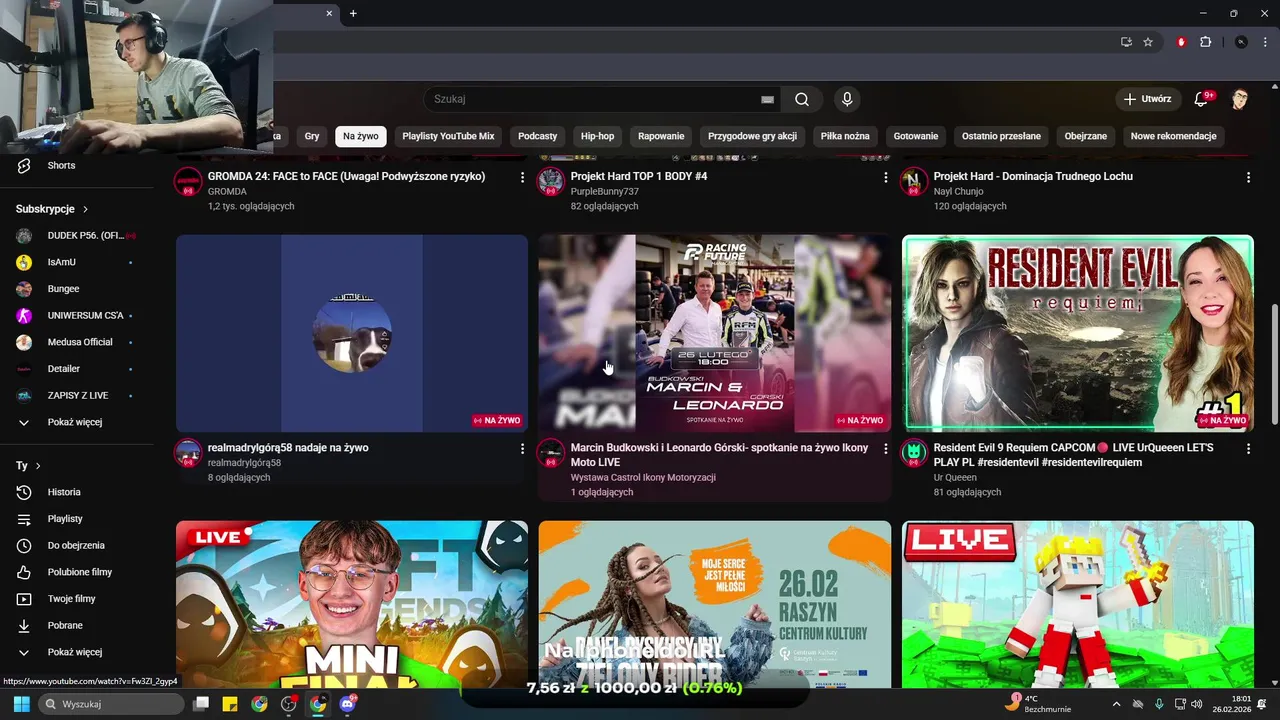Click the install app icon in address bar
The width and height of the screenshot is (1280, 720).
click(1126, 42)
